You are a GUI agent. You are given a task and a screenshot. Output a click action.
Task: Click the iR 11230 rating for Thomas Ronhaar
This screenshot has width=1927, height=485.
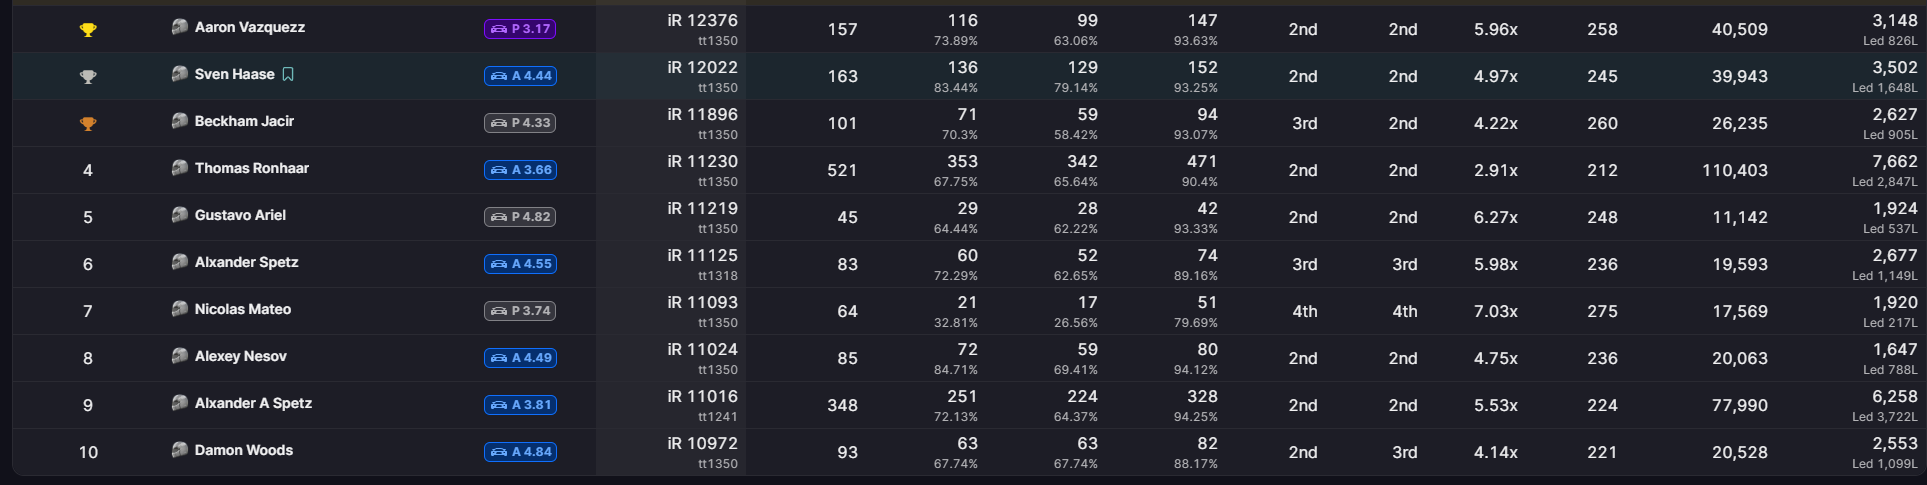click(702, 161)
